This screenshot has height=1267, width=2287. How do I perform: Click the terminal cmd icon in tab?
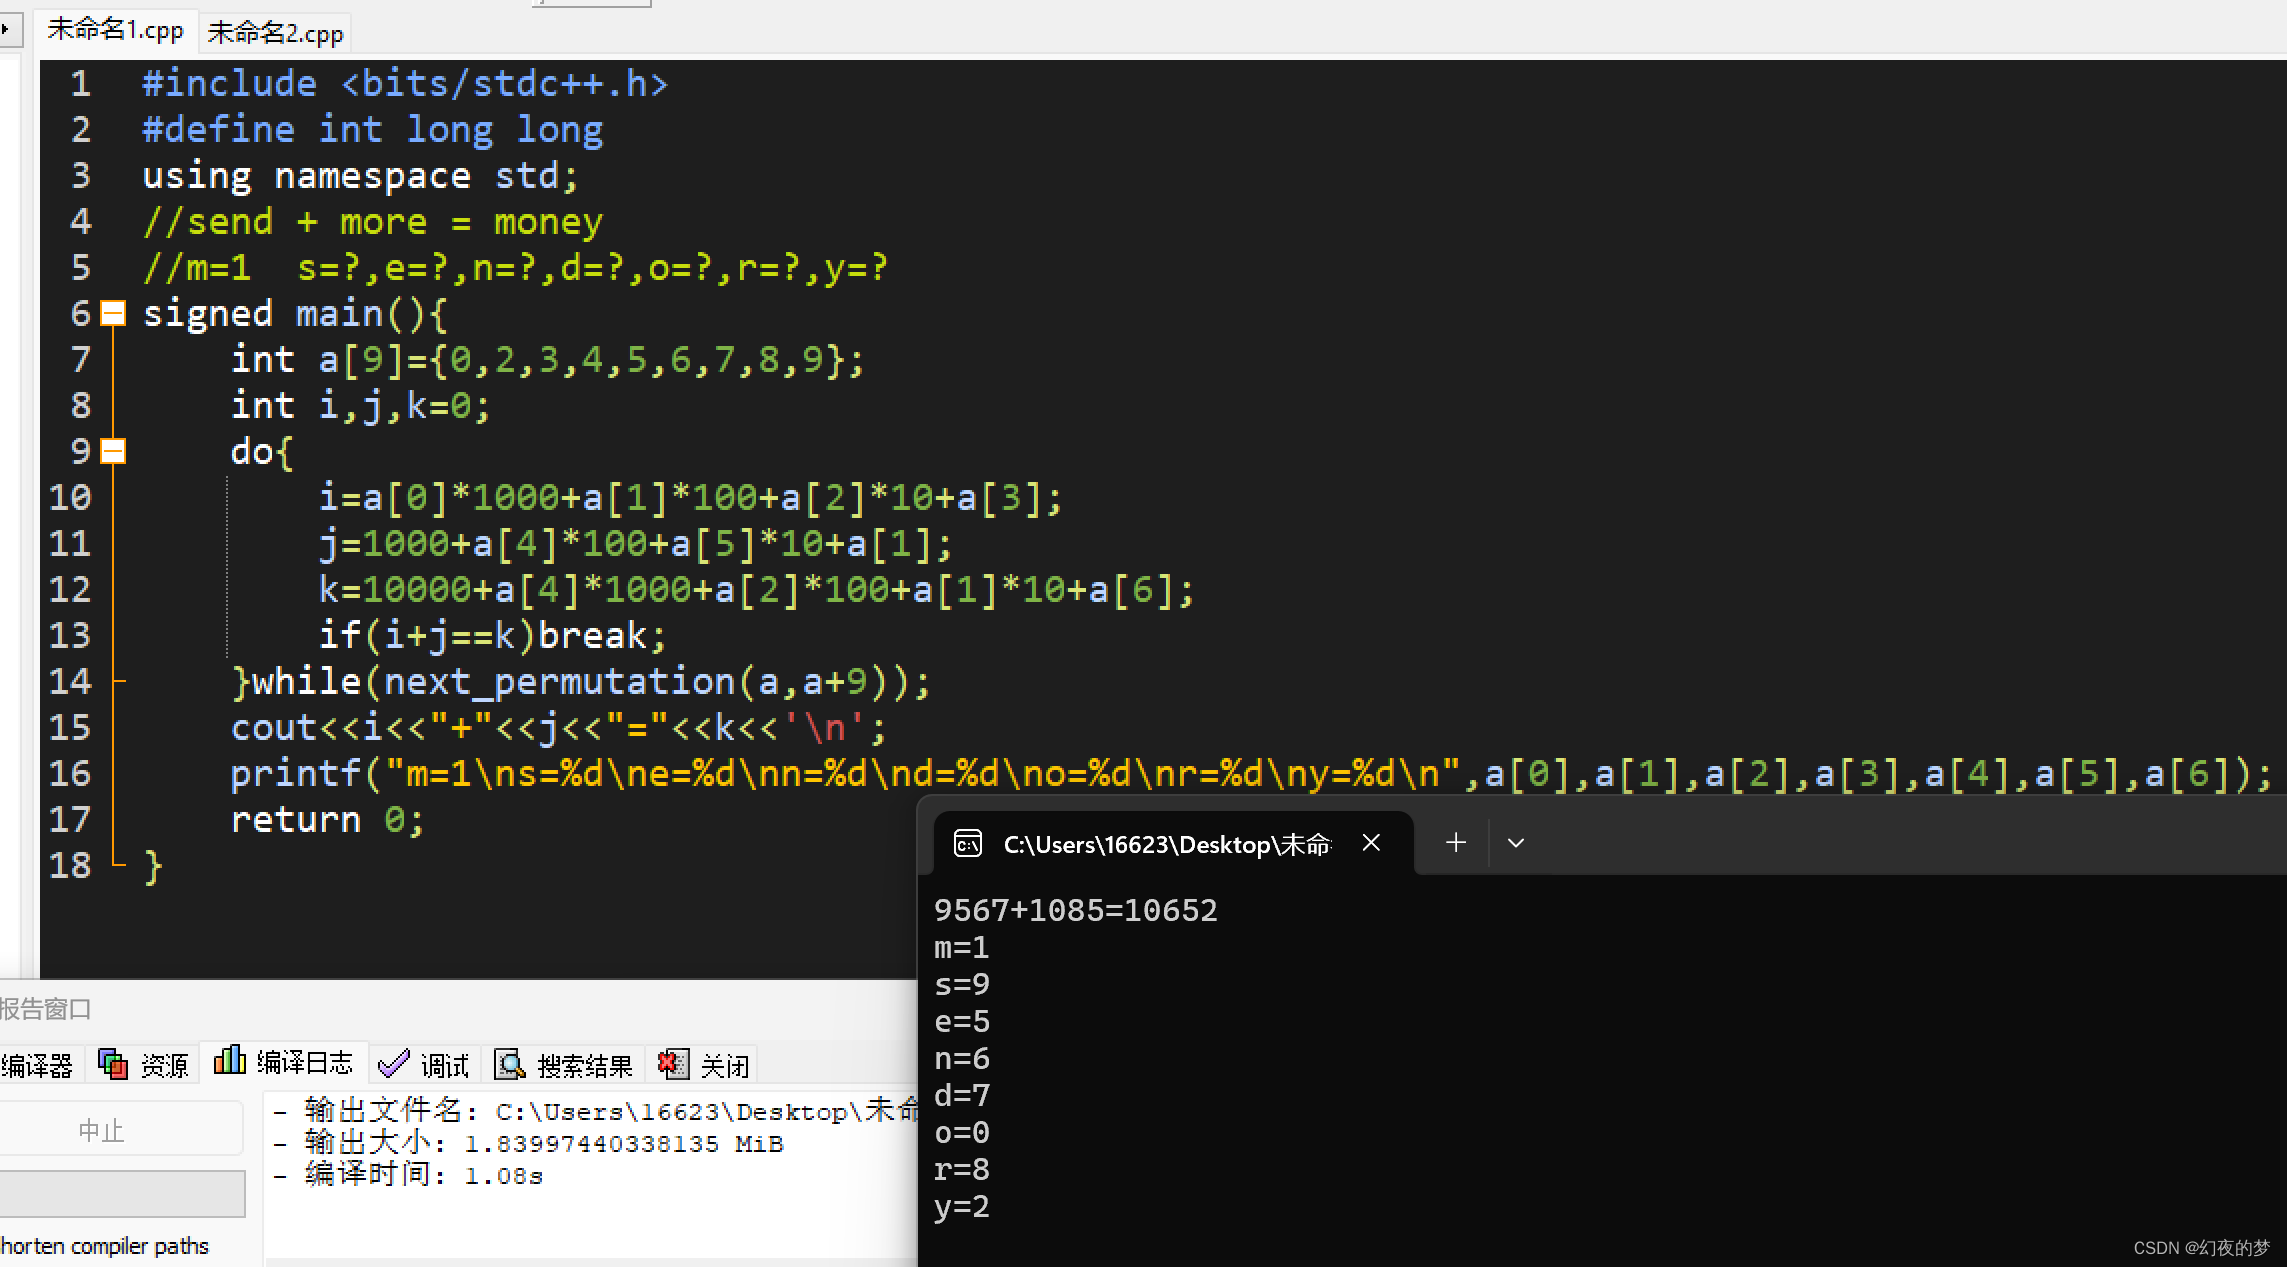(x=968, y=844)
